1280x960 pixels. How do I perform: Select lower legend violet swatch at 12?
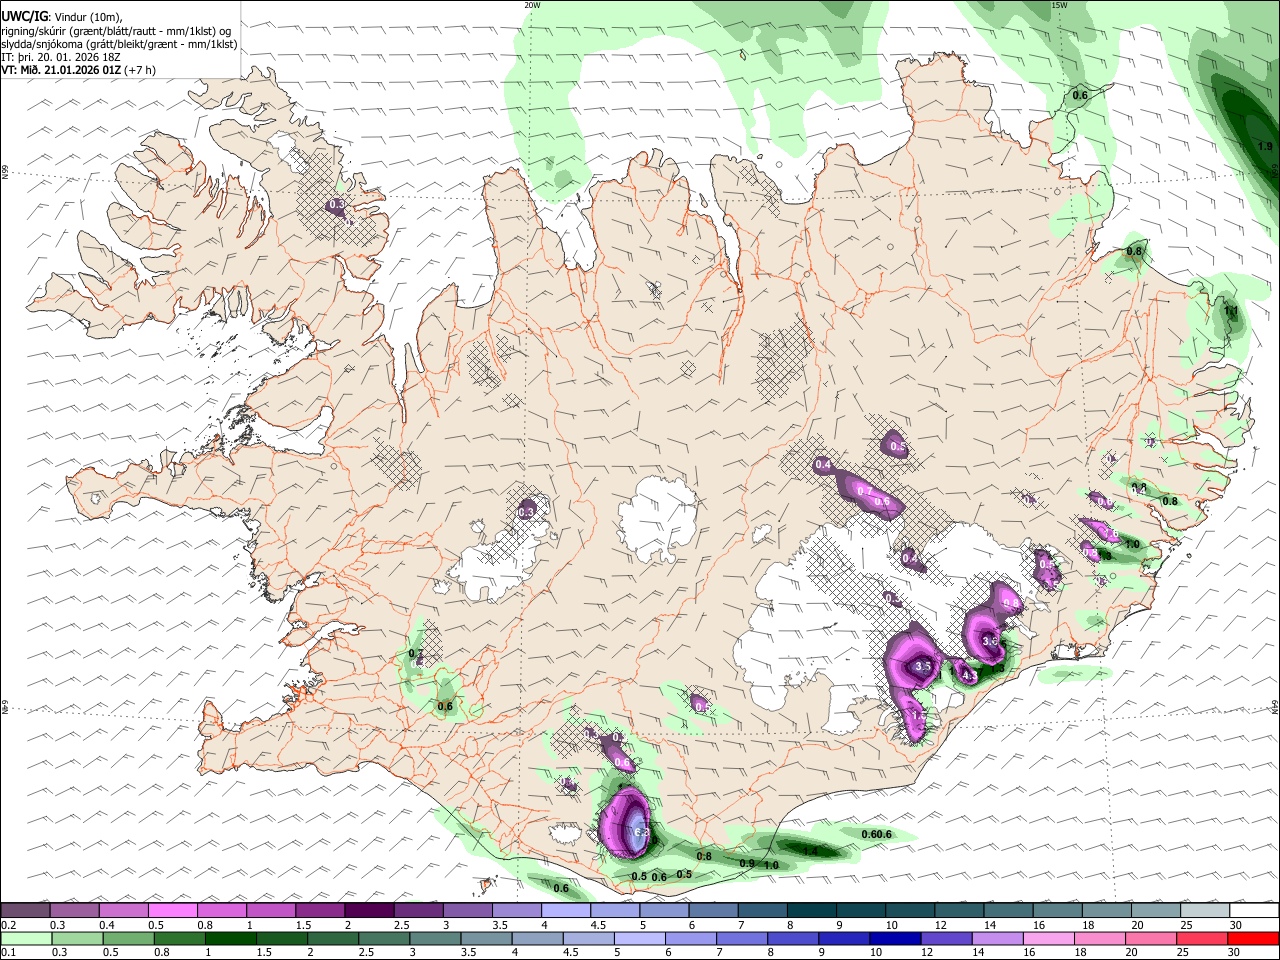pyautogui.click(x=945, y=939)
